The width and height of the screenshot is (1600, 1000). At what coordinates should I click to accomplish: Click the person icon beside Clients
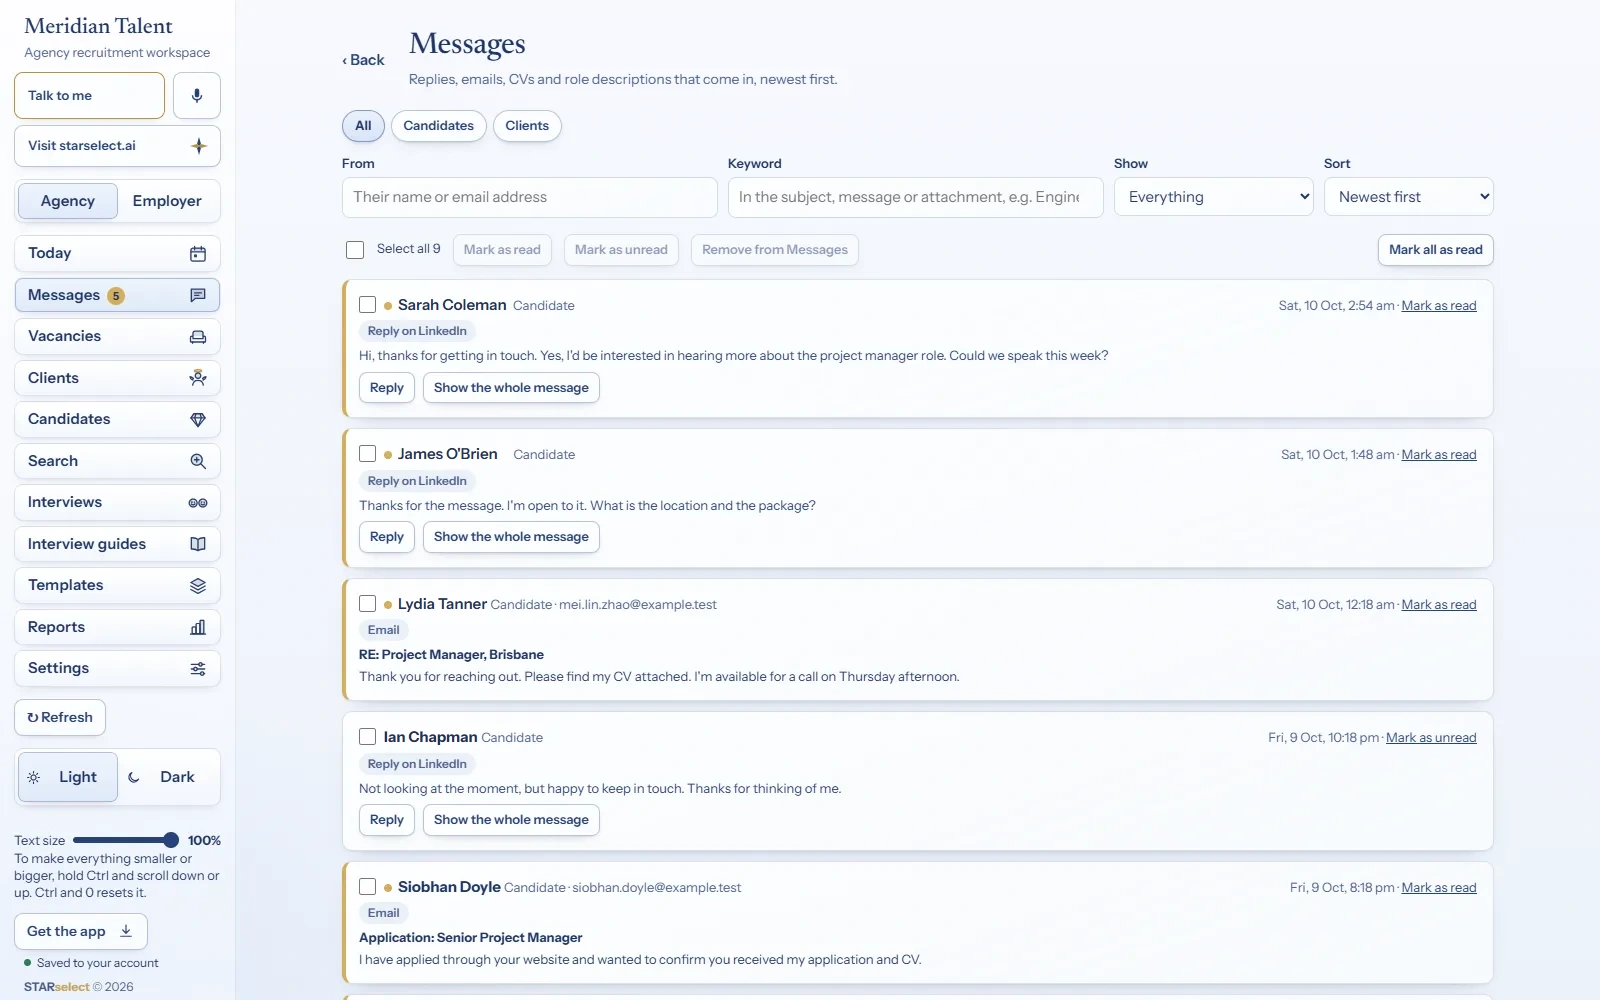pos(198,378)
